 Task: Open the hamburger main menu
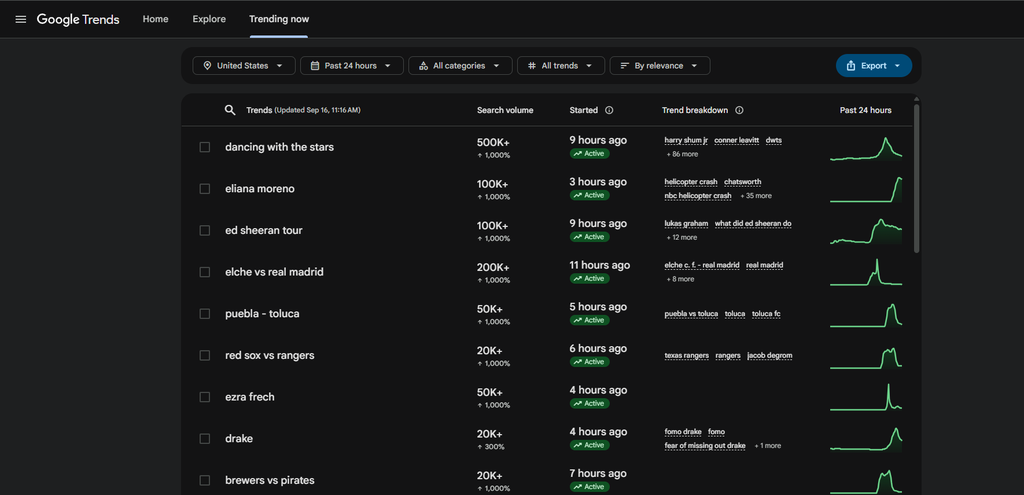21,20
